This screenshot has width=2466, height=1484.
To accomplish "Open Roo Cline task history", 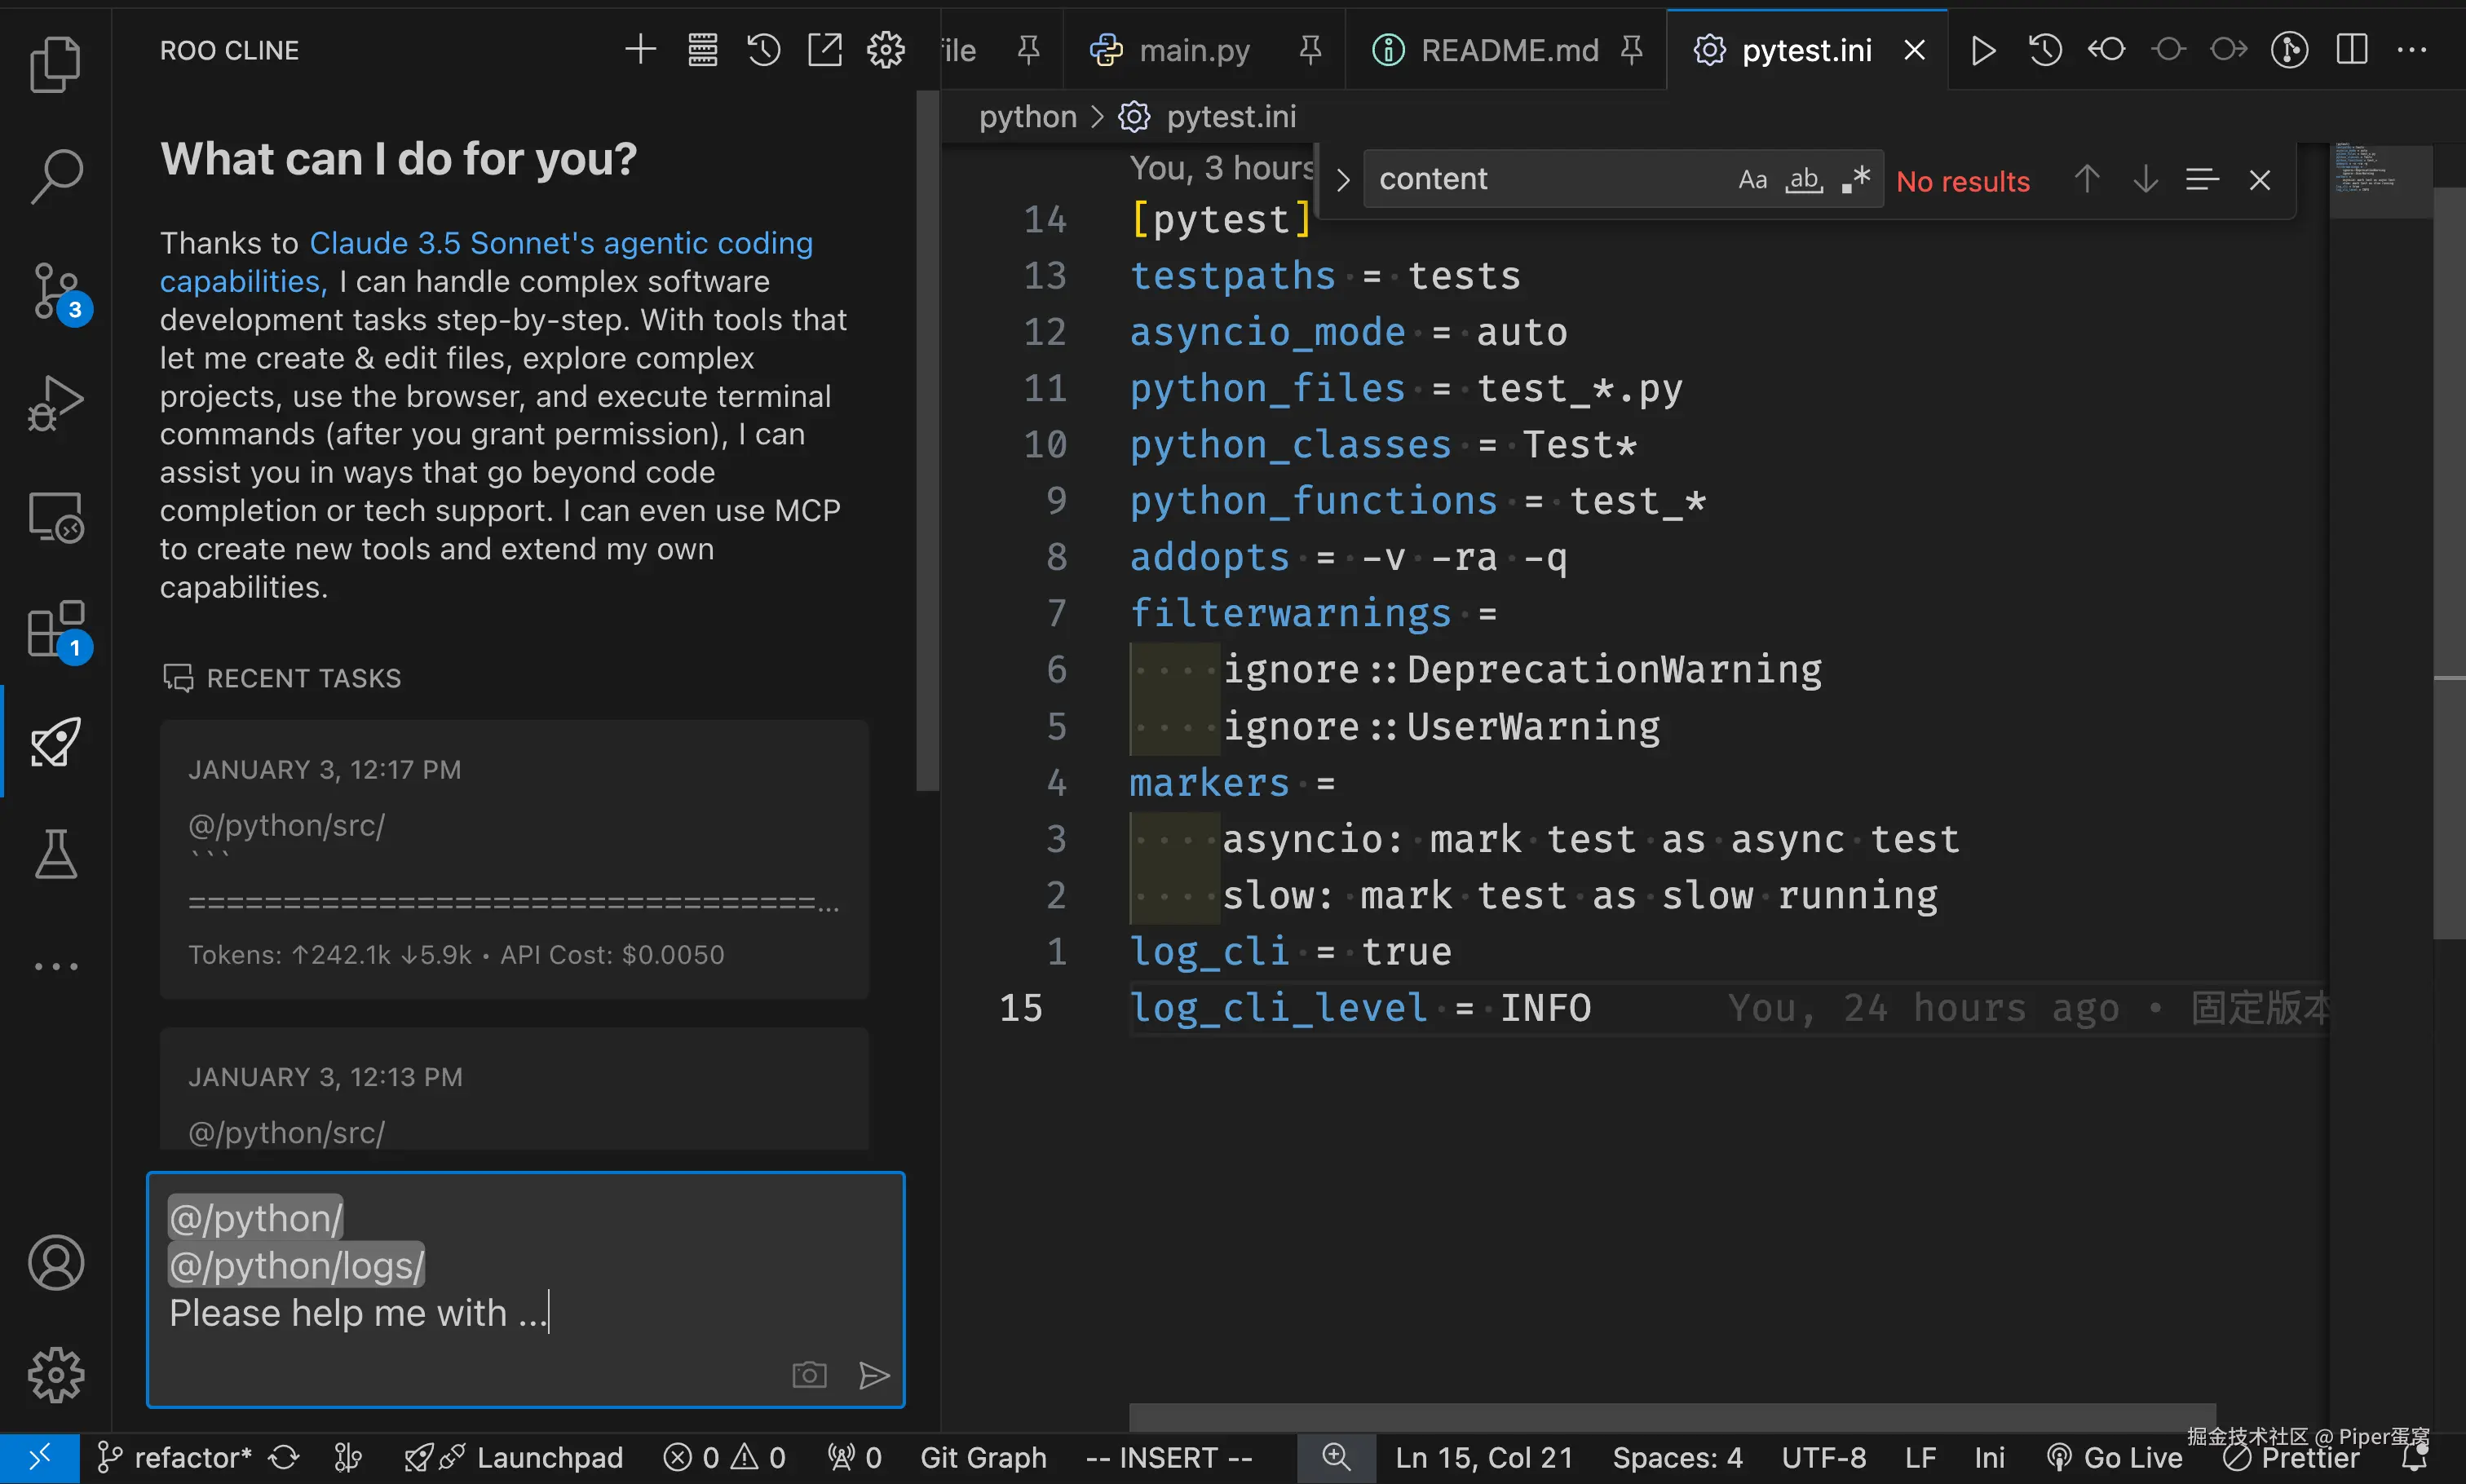I will click(763, 49).
